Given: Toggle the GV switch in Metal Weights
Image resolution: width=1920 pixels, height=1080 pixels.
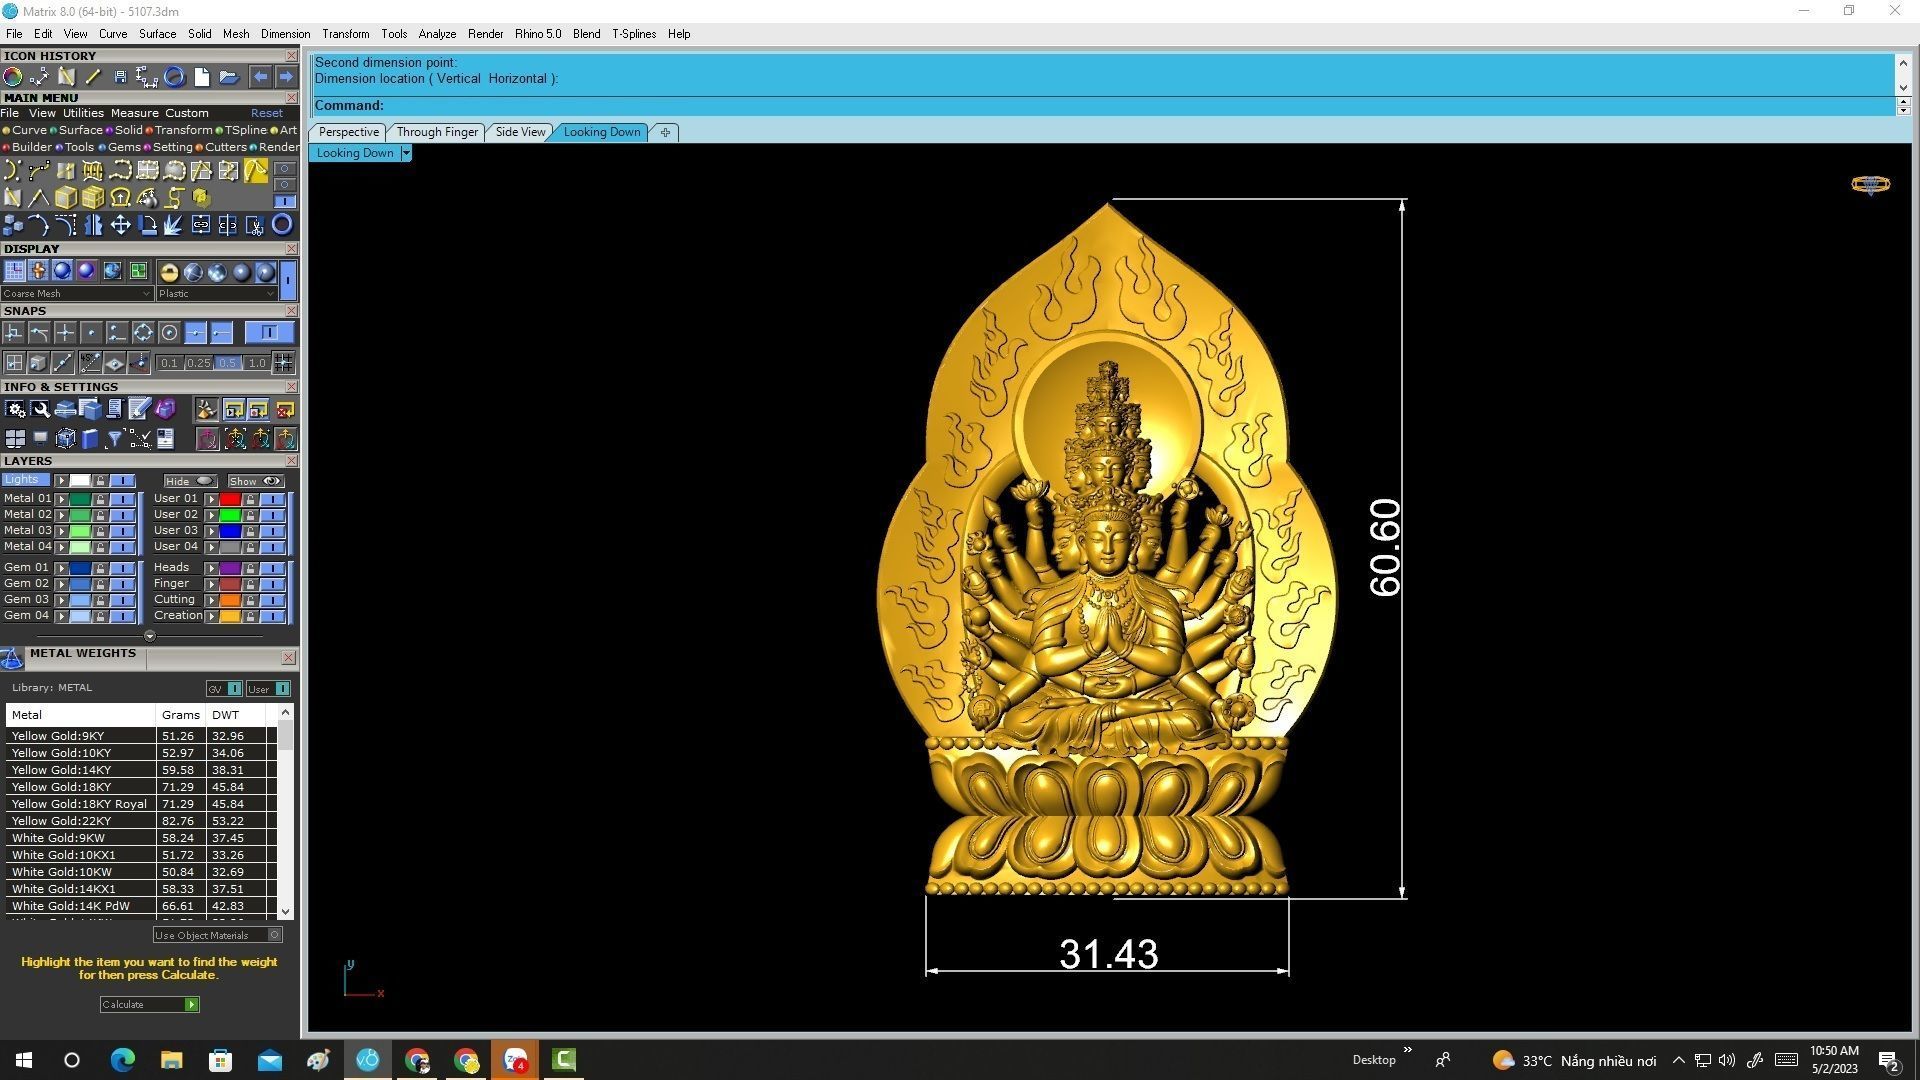Looking at the screenshot, I should 224,689.
